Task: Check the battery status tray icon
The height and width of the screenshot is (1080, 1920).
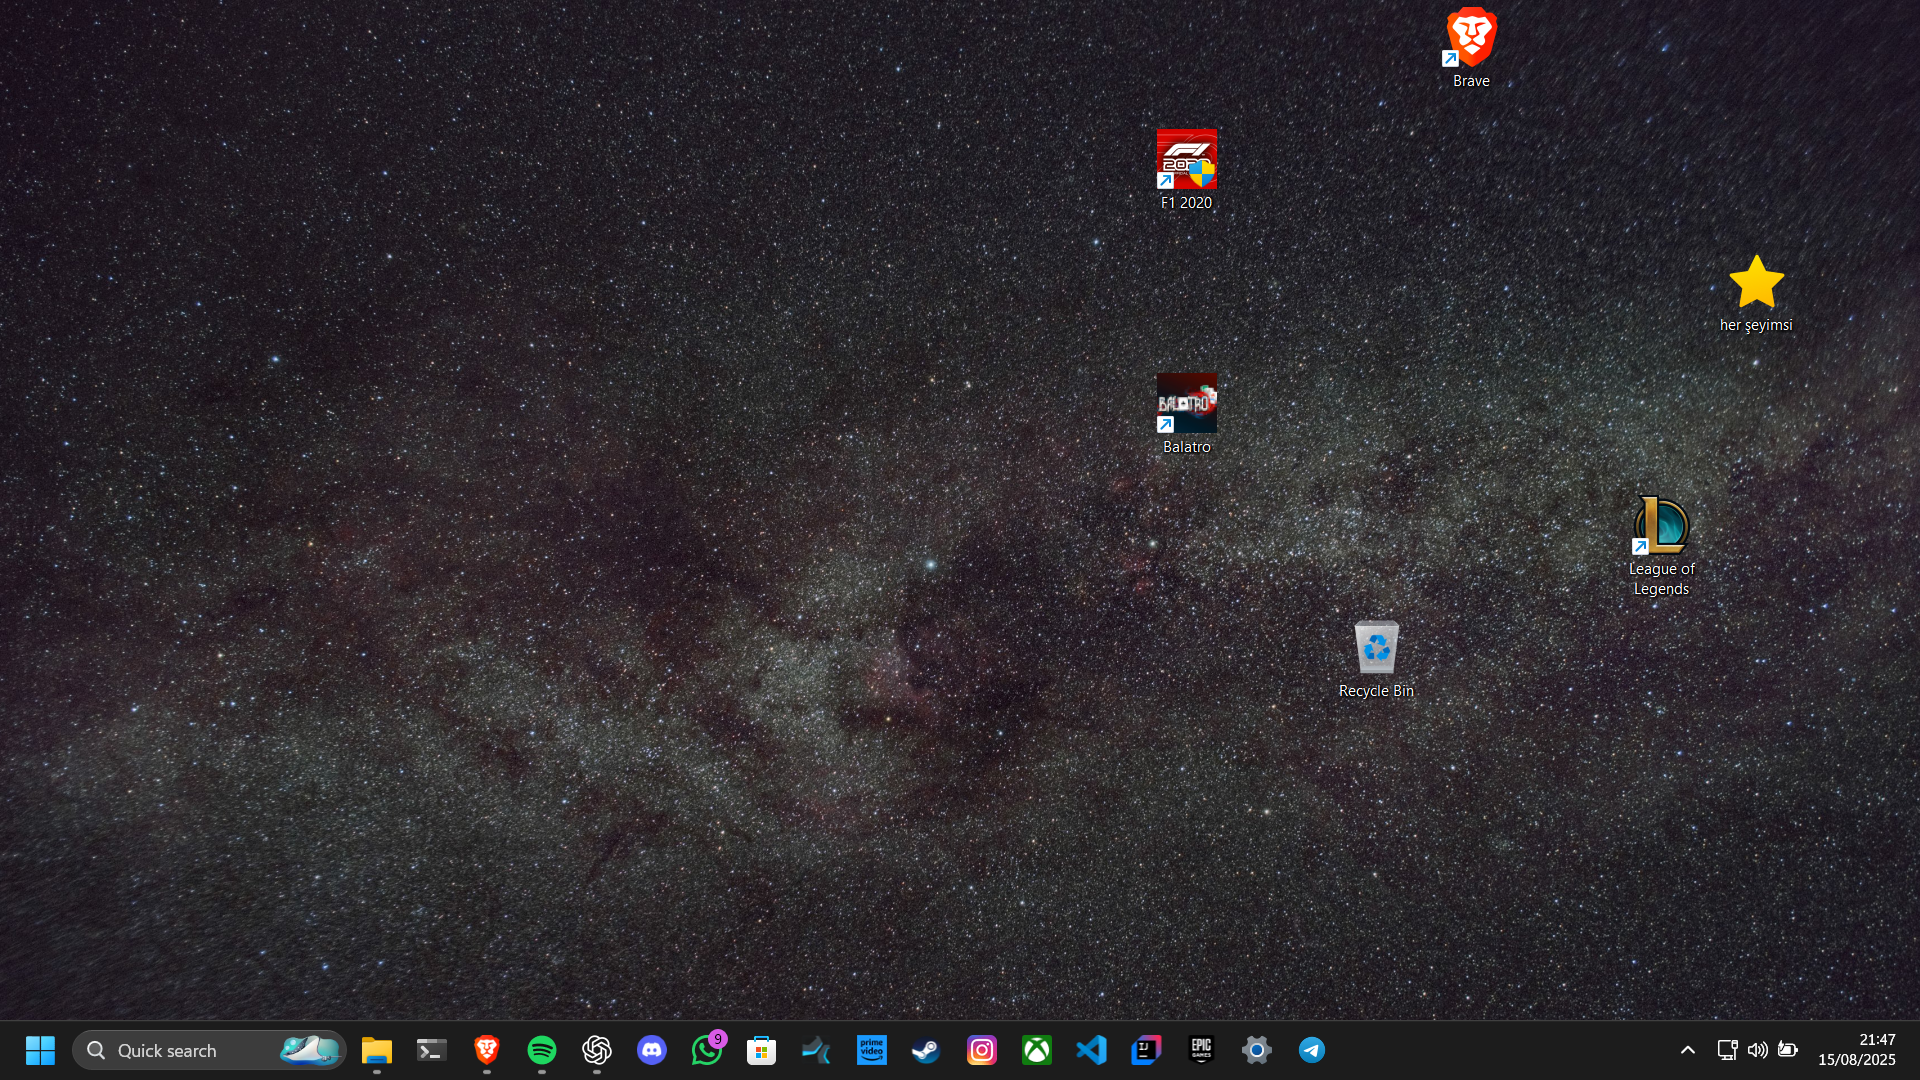Action: (1788, 1050)
